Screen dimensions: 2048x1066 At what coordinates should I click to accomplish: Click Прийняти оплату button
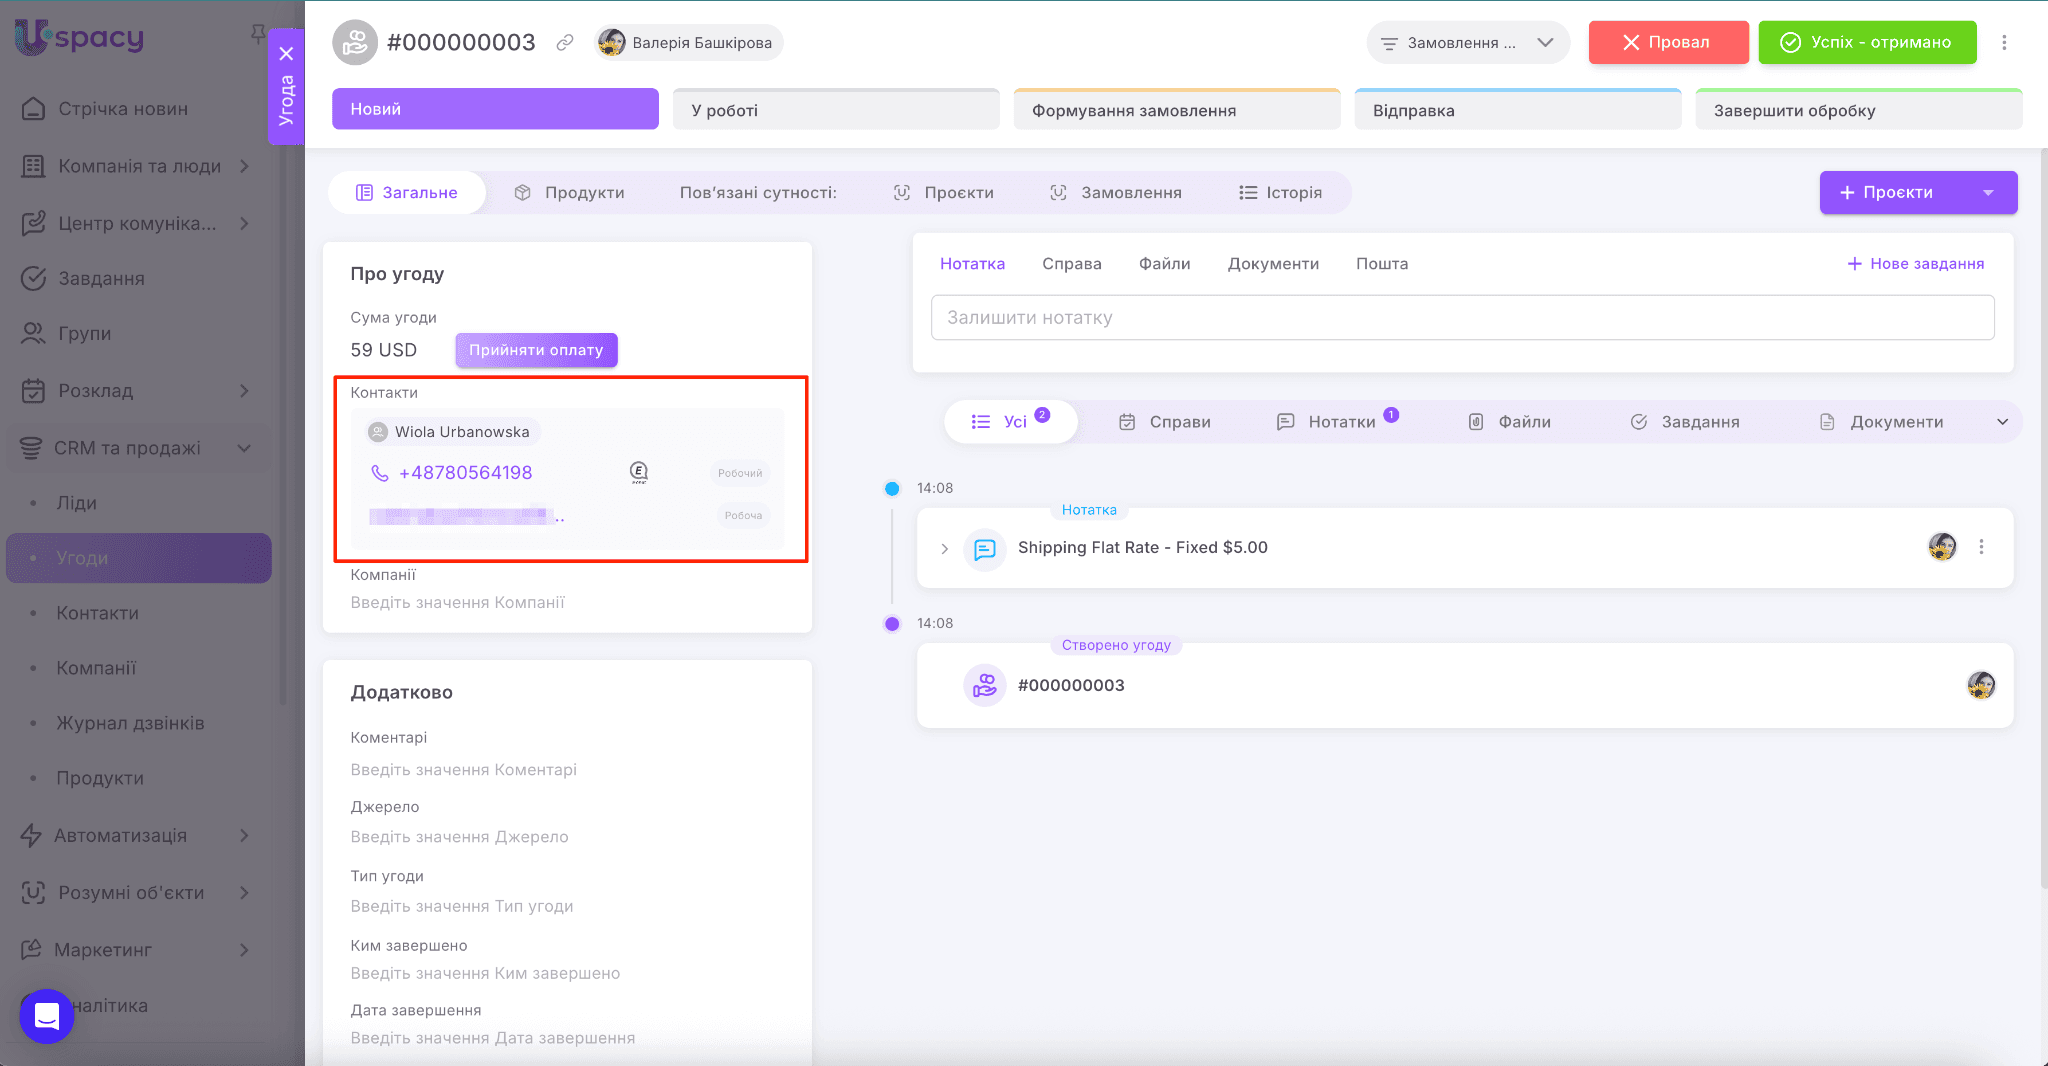pyautogui.click(x=536, y=350)
